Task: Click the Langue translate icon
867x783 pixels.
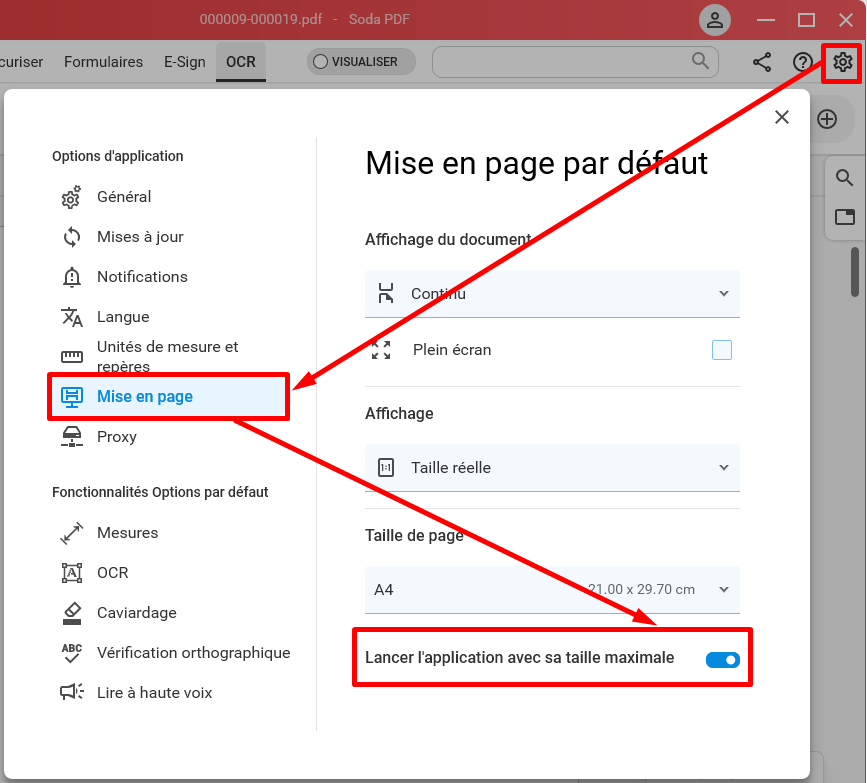Action: point(71,317)
